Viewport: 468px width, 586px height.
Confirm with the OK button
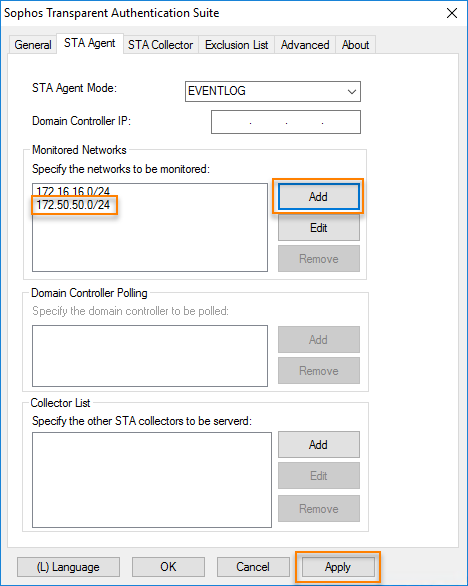[x=168, y=567]
